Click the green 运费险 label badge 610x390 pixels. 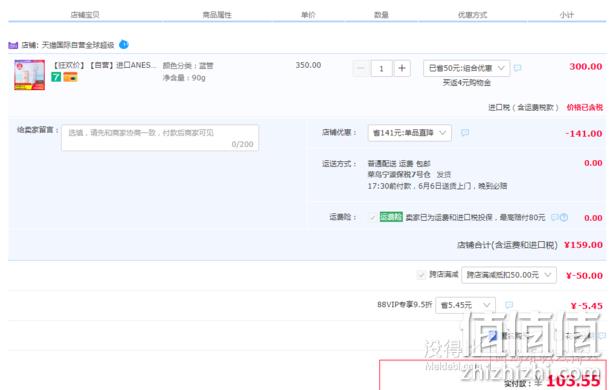click(x=391, y=217)
